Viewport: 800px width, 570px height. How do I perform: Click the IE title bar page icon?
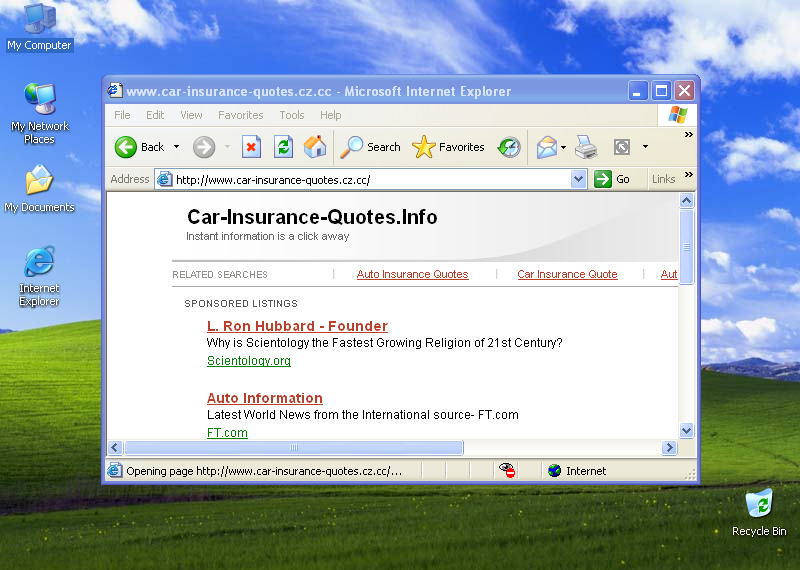pos(115,91)
